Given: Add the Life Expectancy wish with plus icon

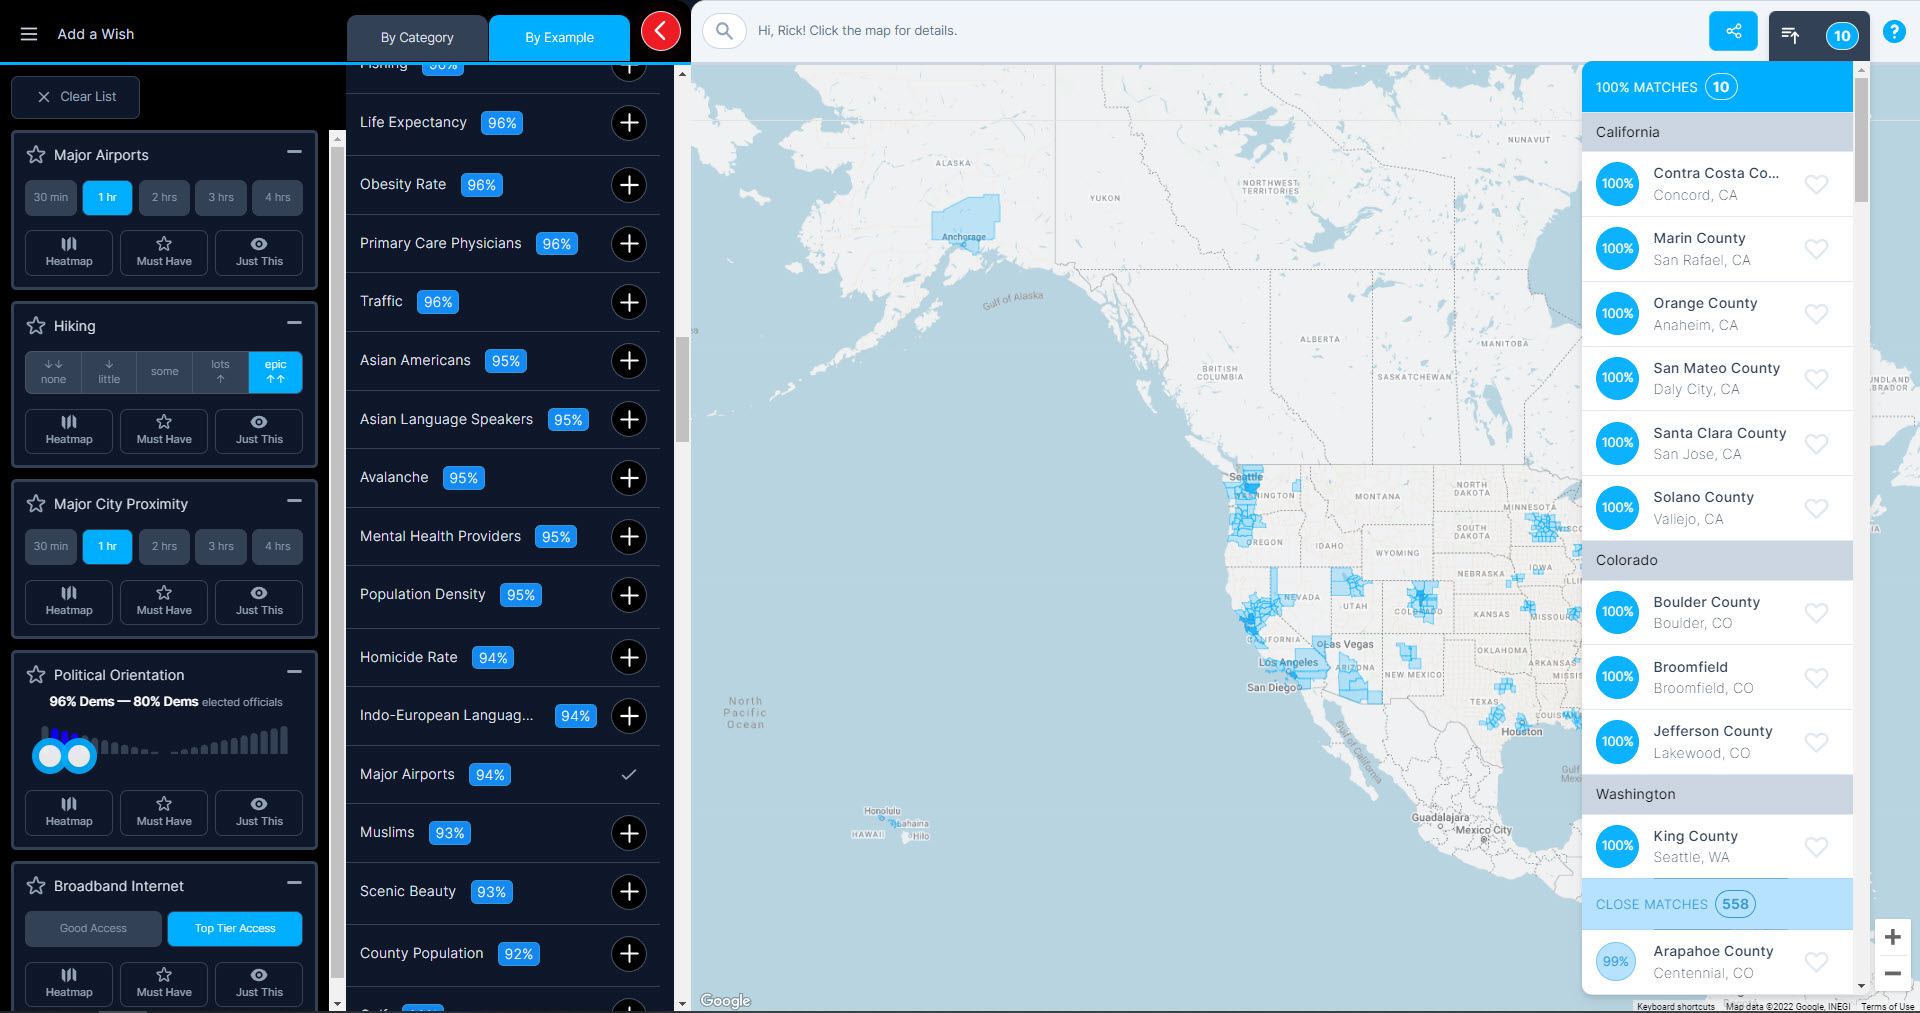Looking at the screenshot, I should pos(628,123).
